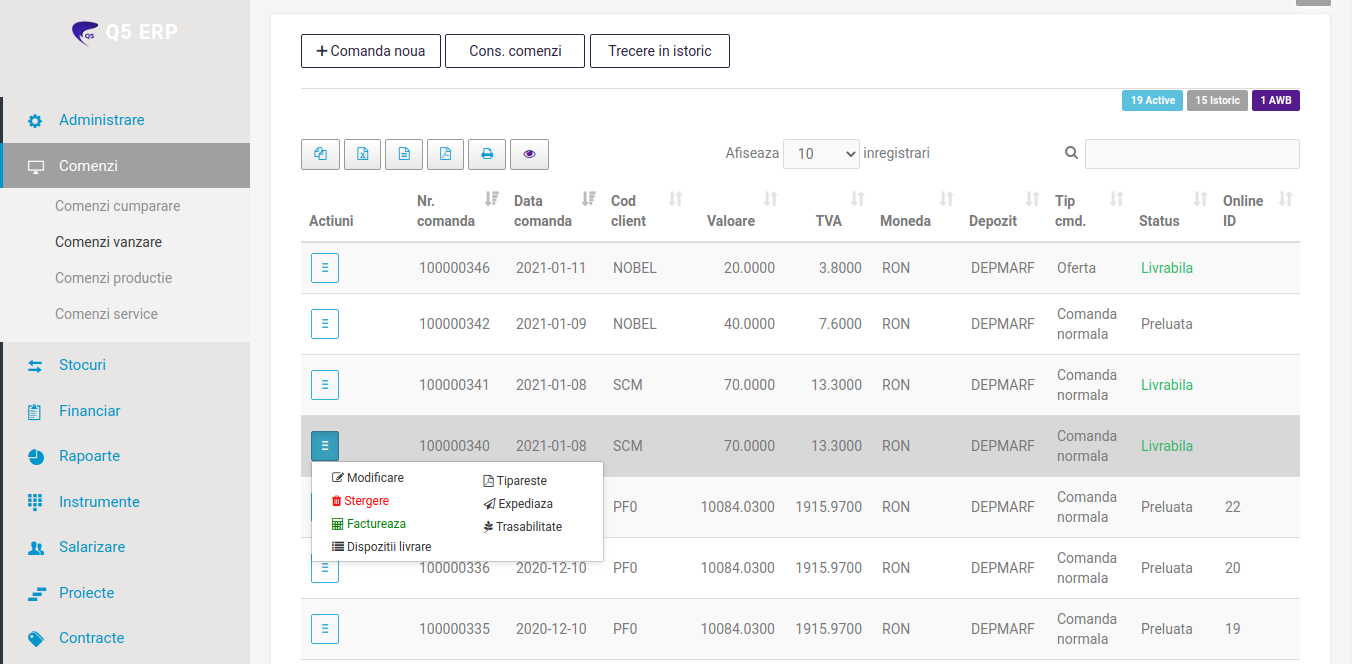The height and width of the screenshot is (664, 1352).
Task: Click the copy table toolbar icon
Action: (x=320, y=154)
